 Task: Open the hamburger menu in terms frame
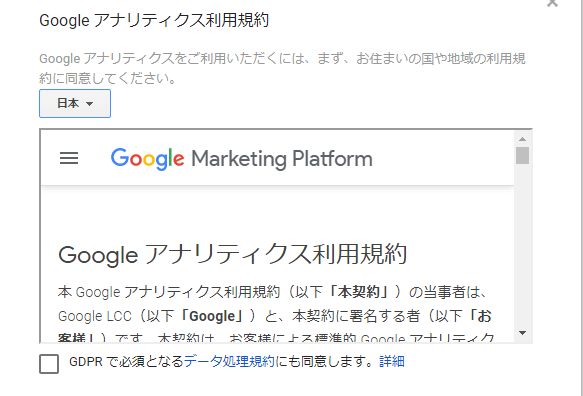coord(69,158)
